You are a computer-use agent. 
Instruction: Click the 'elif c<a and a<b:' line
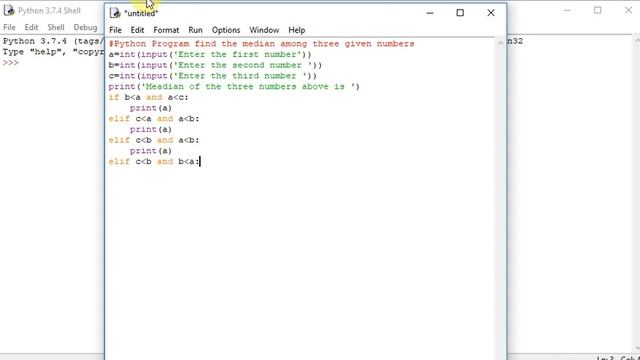pyautogui.click(x=154, y=119)
